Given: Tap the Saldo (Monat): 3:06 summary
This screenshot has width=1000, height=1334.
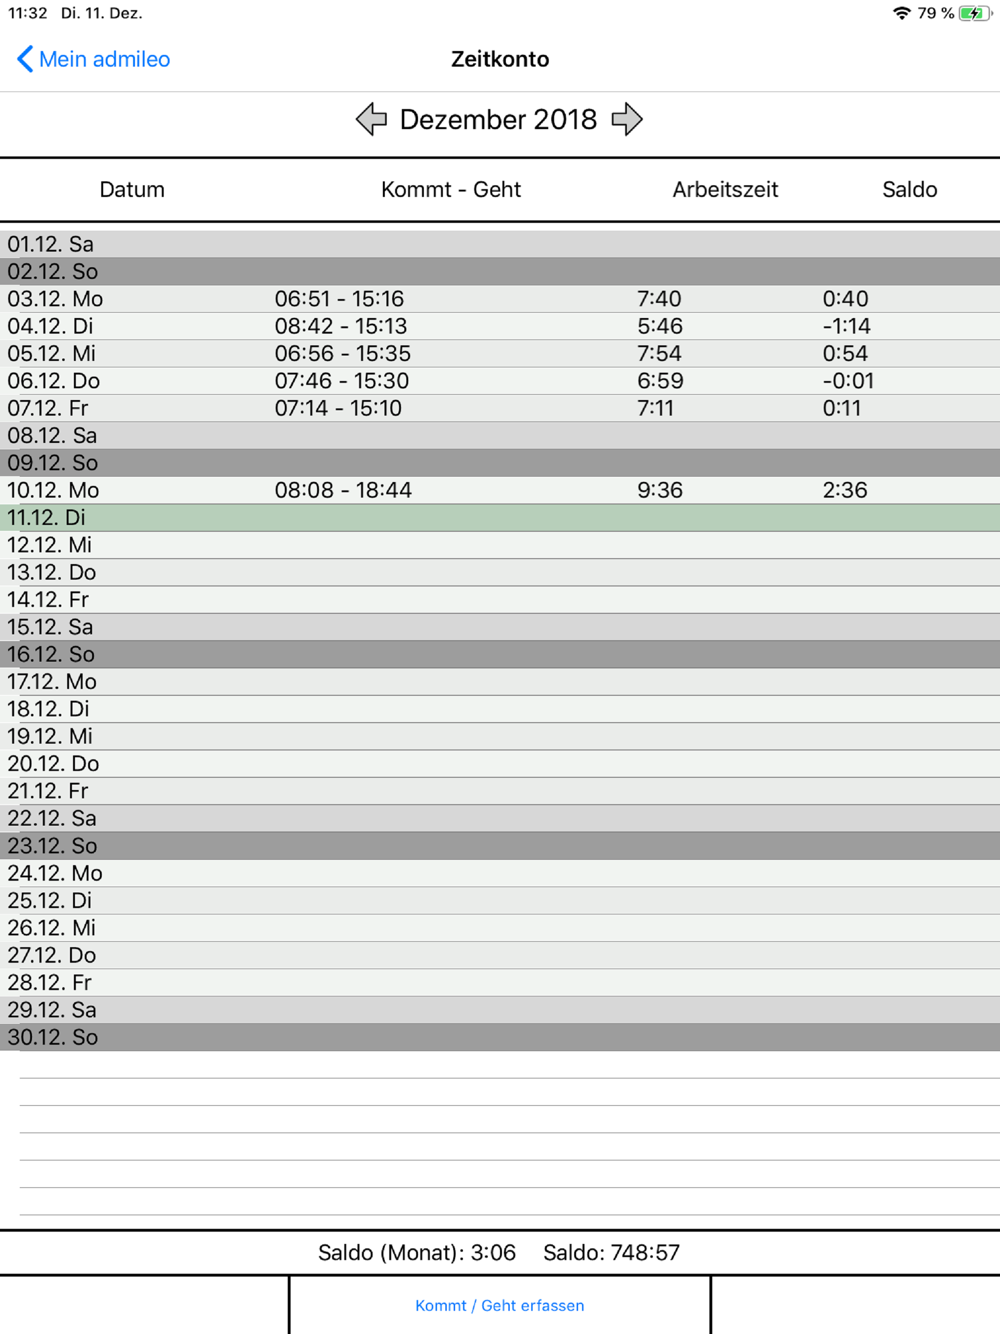Looking at the screenshot, I should pyautogui.click(x=417, y=1252).
